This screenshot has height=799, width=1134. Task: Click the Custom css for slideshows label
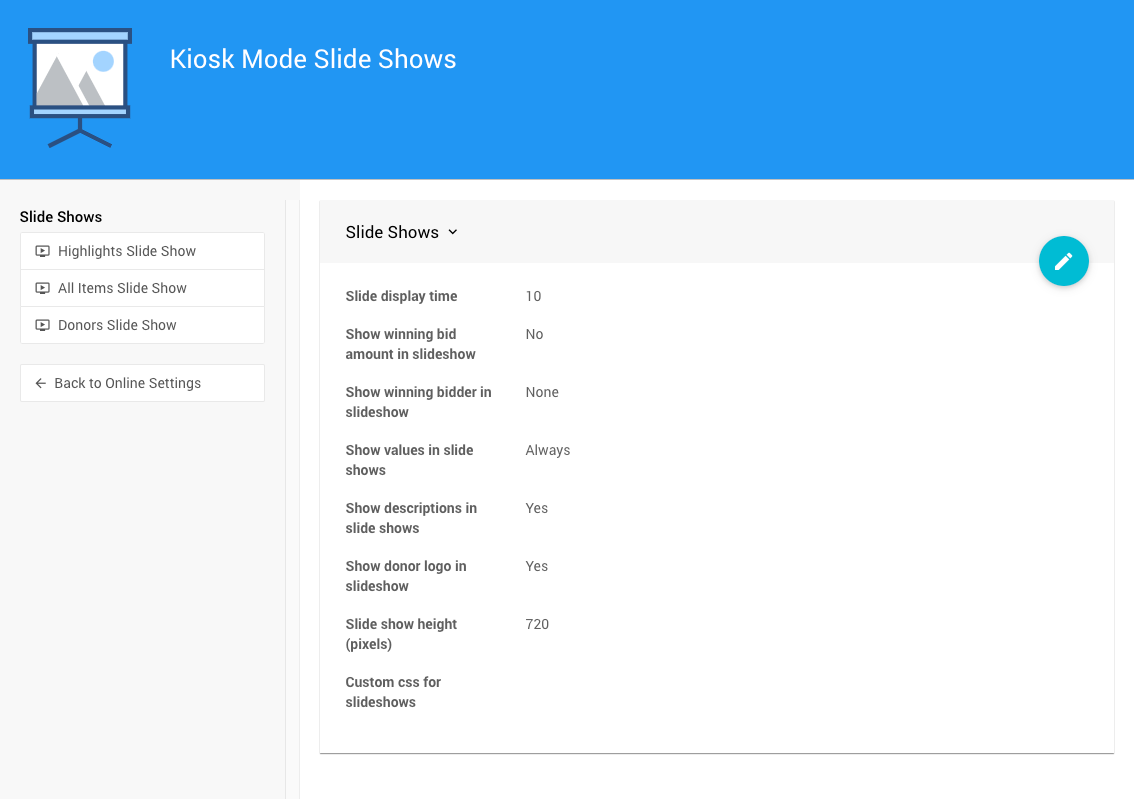[393, 692]
